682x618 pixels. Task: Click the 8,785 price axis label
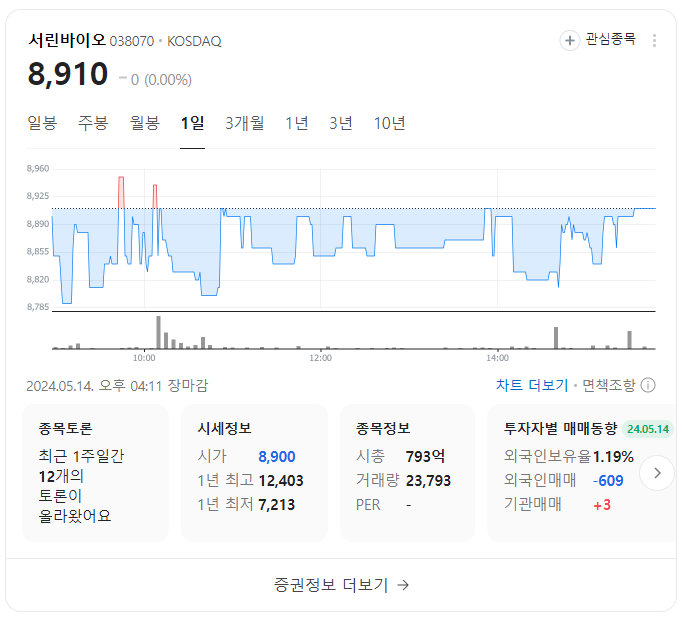[38, 307]
